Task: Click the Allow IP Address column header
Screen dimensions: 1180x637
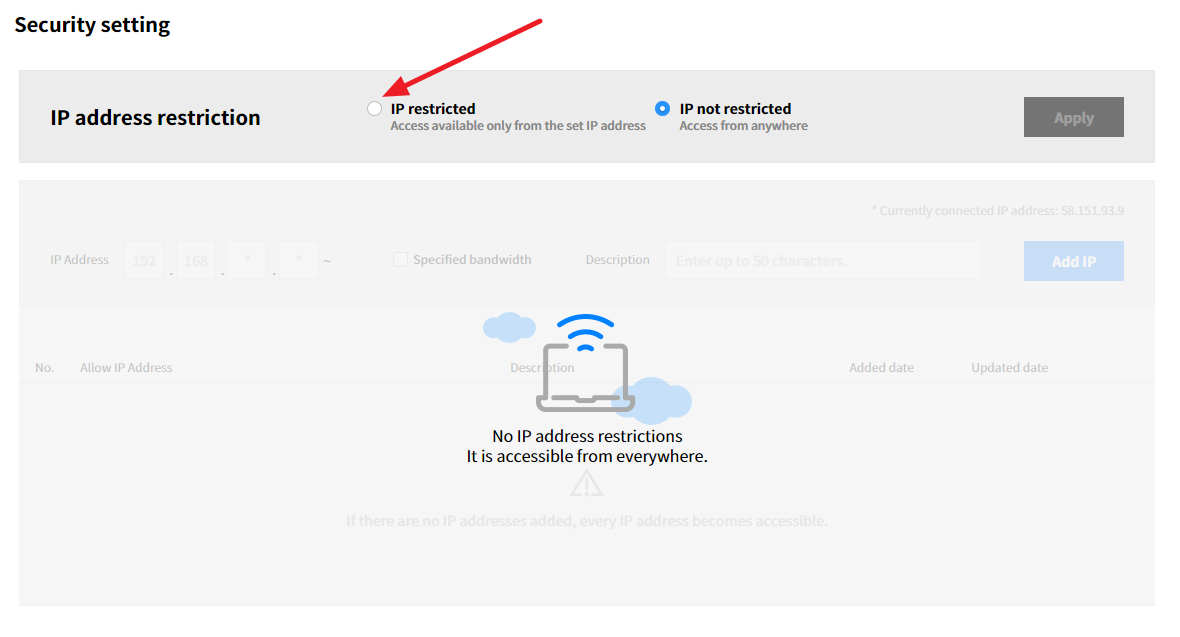Action: tap(126, 367)
